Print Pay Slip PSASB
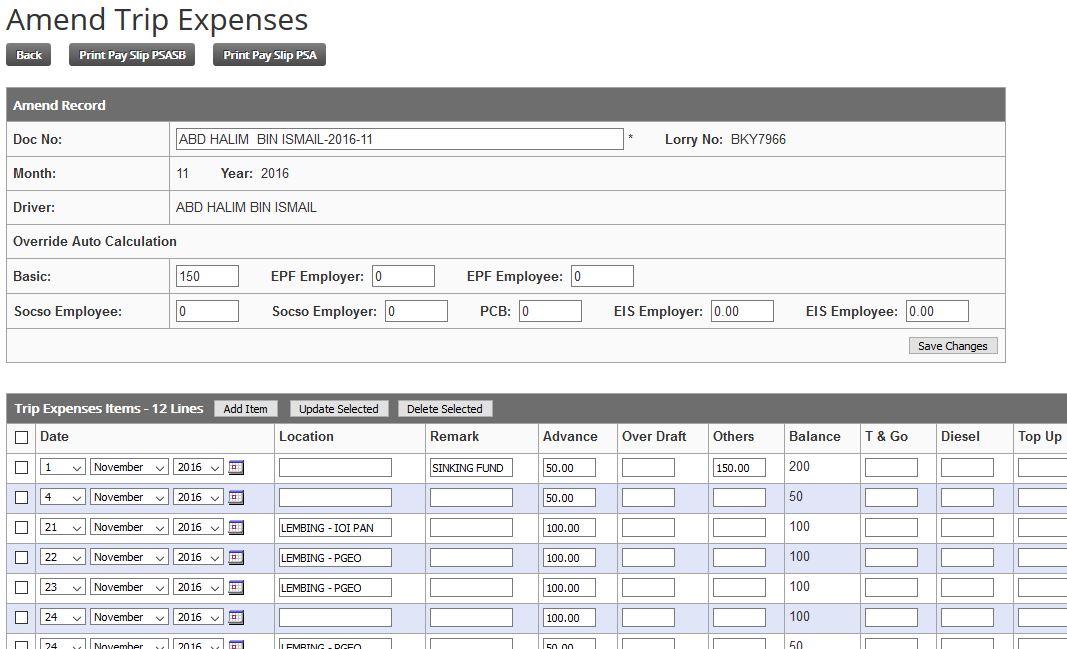Viewport: 1067px width, 649px height. pyautogui.click(x=132, y=55)
